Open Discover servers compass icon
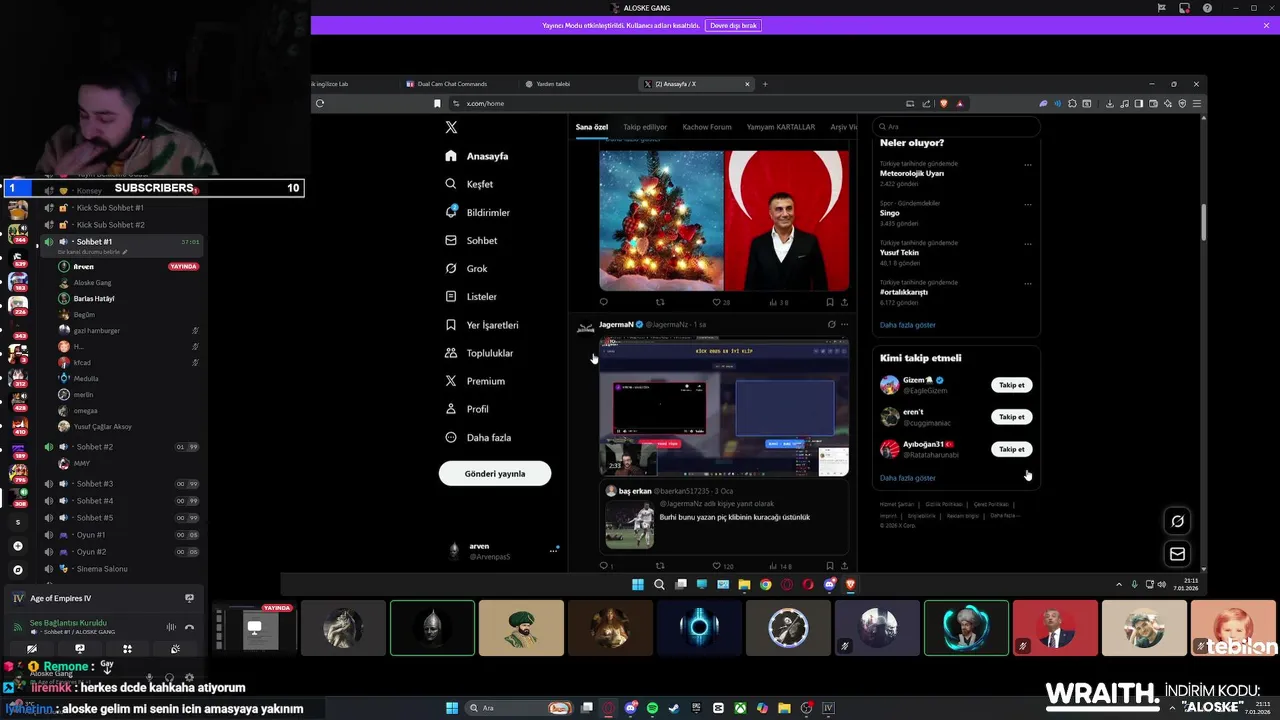 click(17, 570)
